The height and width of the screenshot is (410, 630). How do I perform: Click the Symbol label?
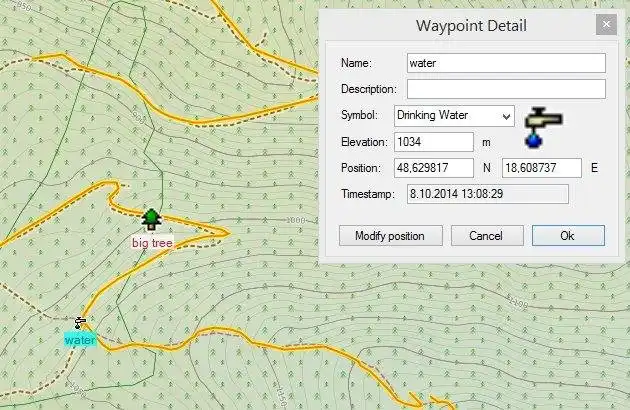tap(360, 115)
